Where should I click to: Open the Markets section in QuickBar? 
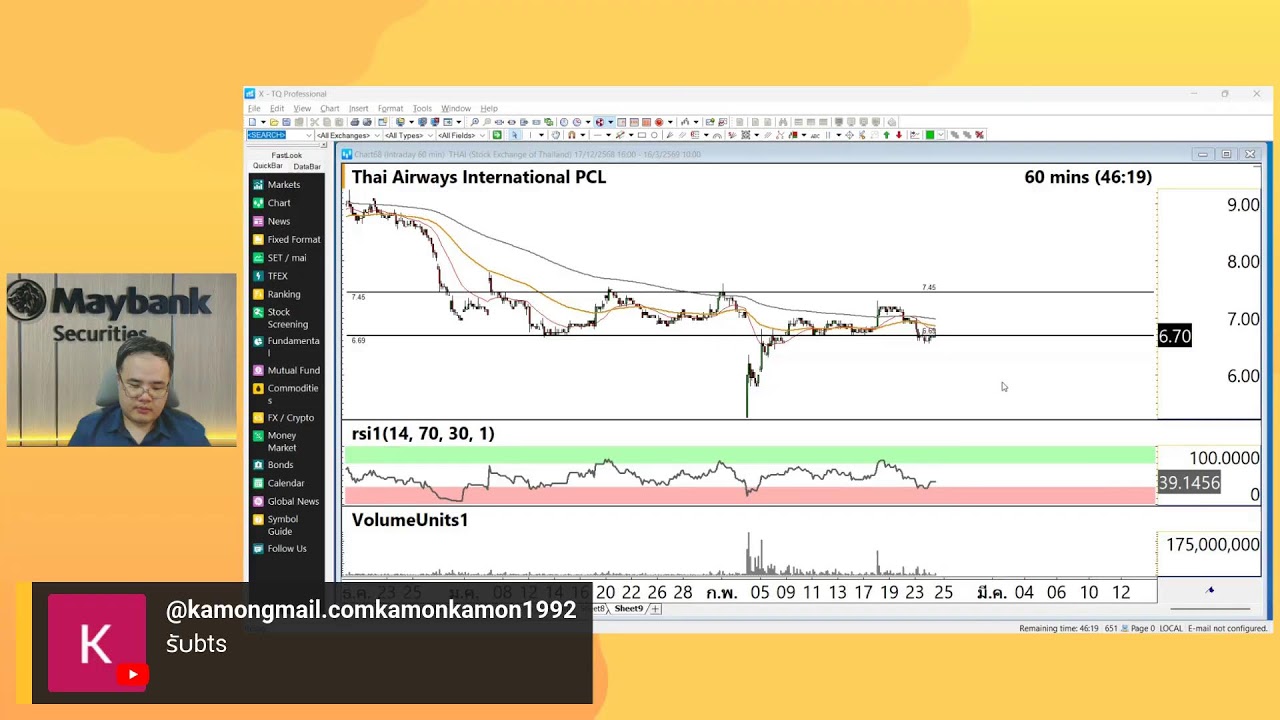pos(283,184)
